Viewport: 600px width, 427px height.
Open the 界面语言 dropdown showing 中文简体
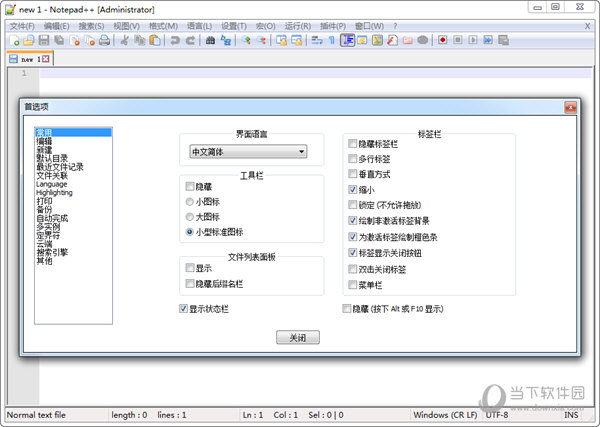pos(248,152)
